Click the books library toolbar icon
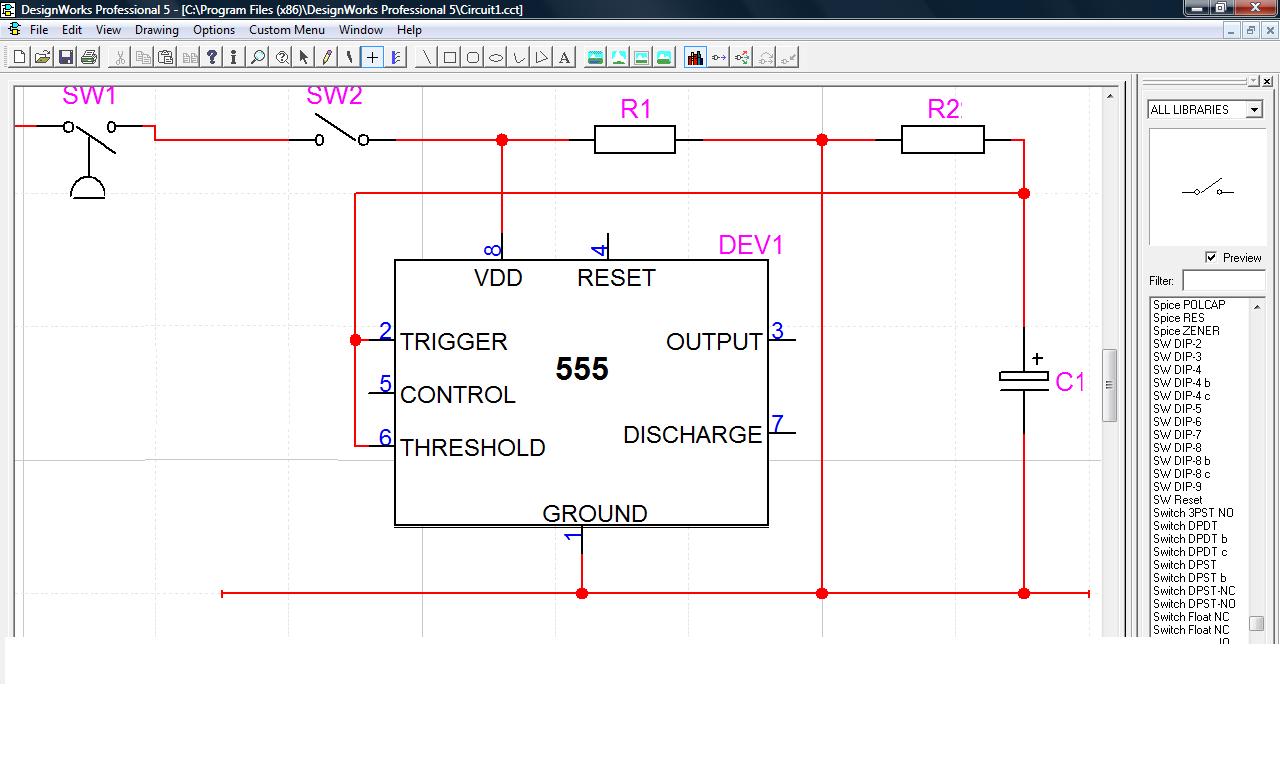 click(x=695, y=57)
